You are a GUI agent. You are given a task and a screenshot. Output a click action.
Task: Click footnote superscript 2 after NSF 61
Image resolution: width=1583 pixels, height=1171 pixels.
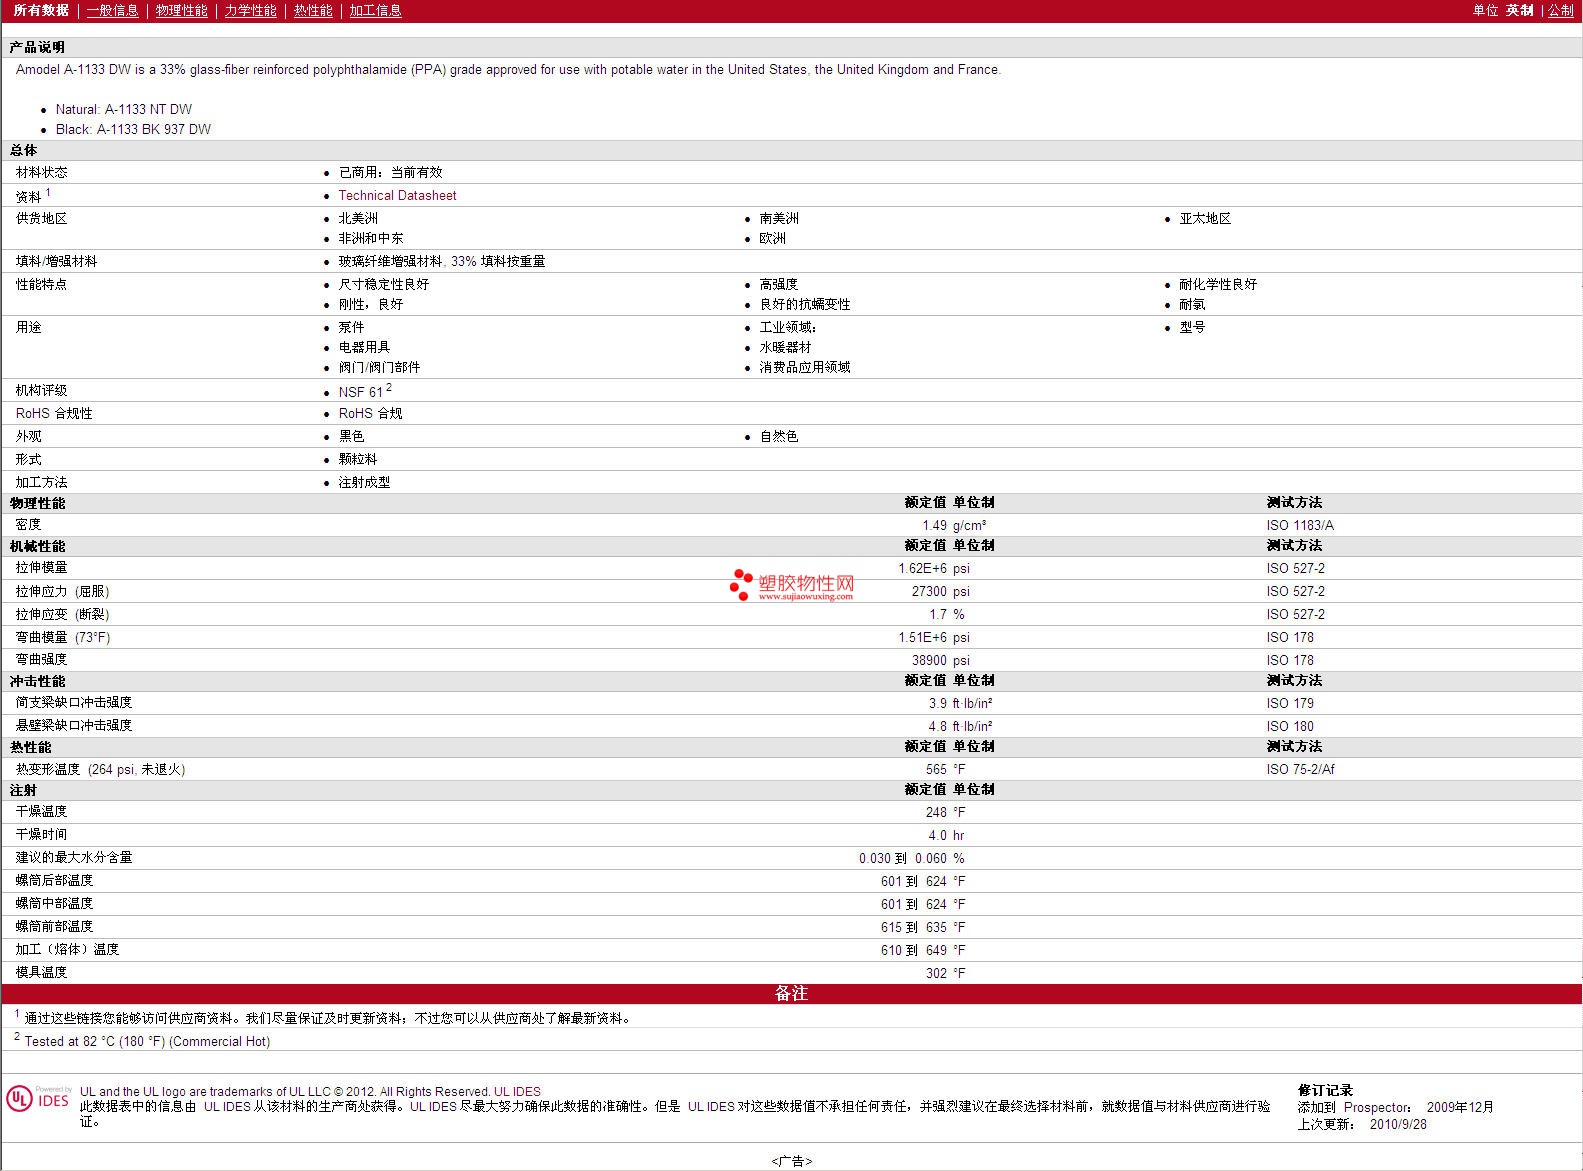pyautogui.click(x=389, y=388)
